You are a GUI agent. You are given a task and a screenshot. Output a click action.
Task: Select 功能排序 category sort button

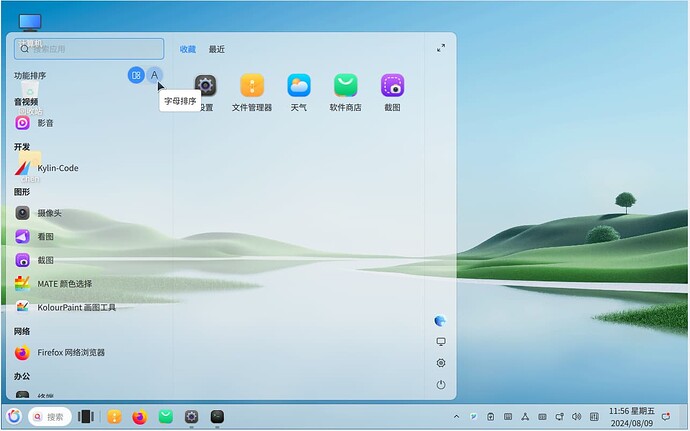(x=136, y=75)
